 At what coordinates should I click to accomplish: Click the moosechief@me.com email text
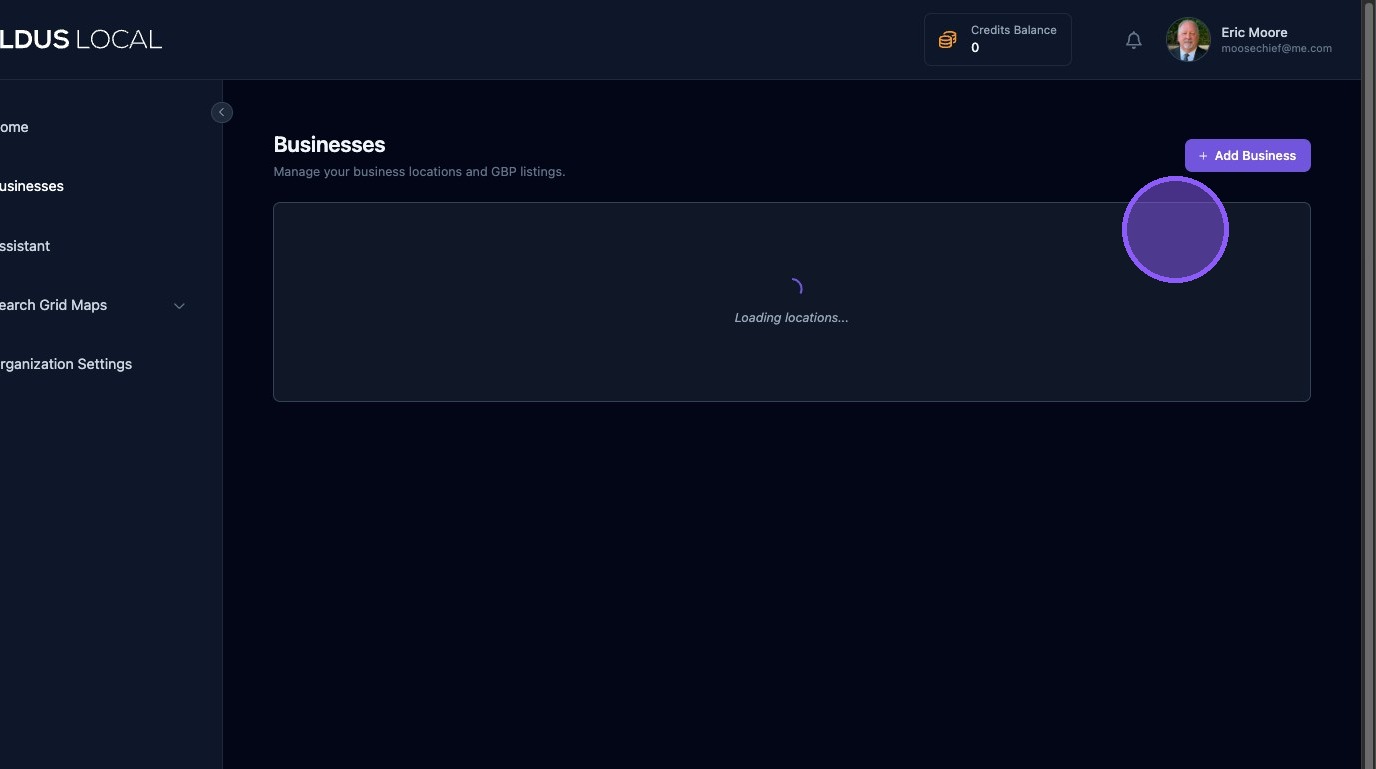(1276, 48)
